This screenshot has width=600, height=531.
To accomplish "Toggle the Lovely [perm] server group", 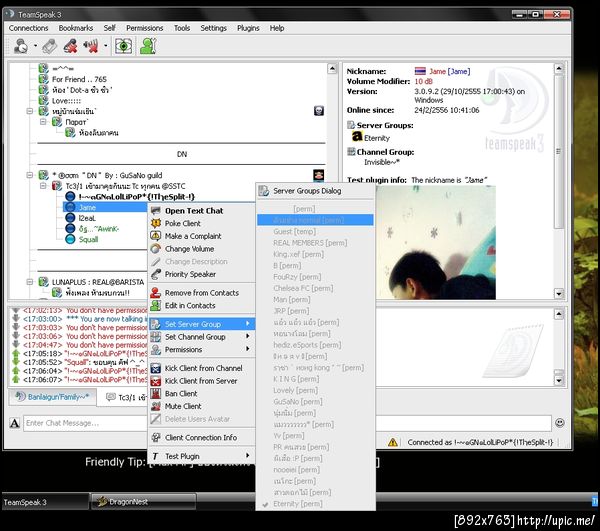I will coord(315,390).
